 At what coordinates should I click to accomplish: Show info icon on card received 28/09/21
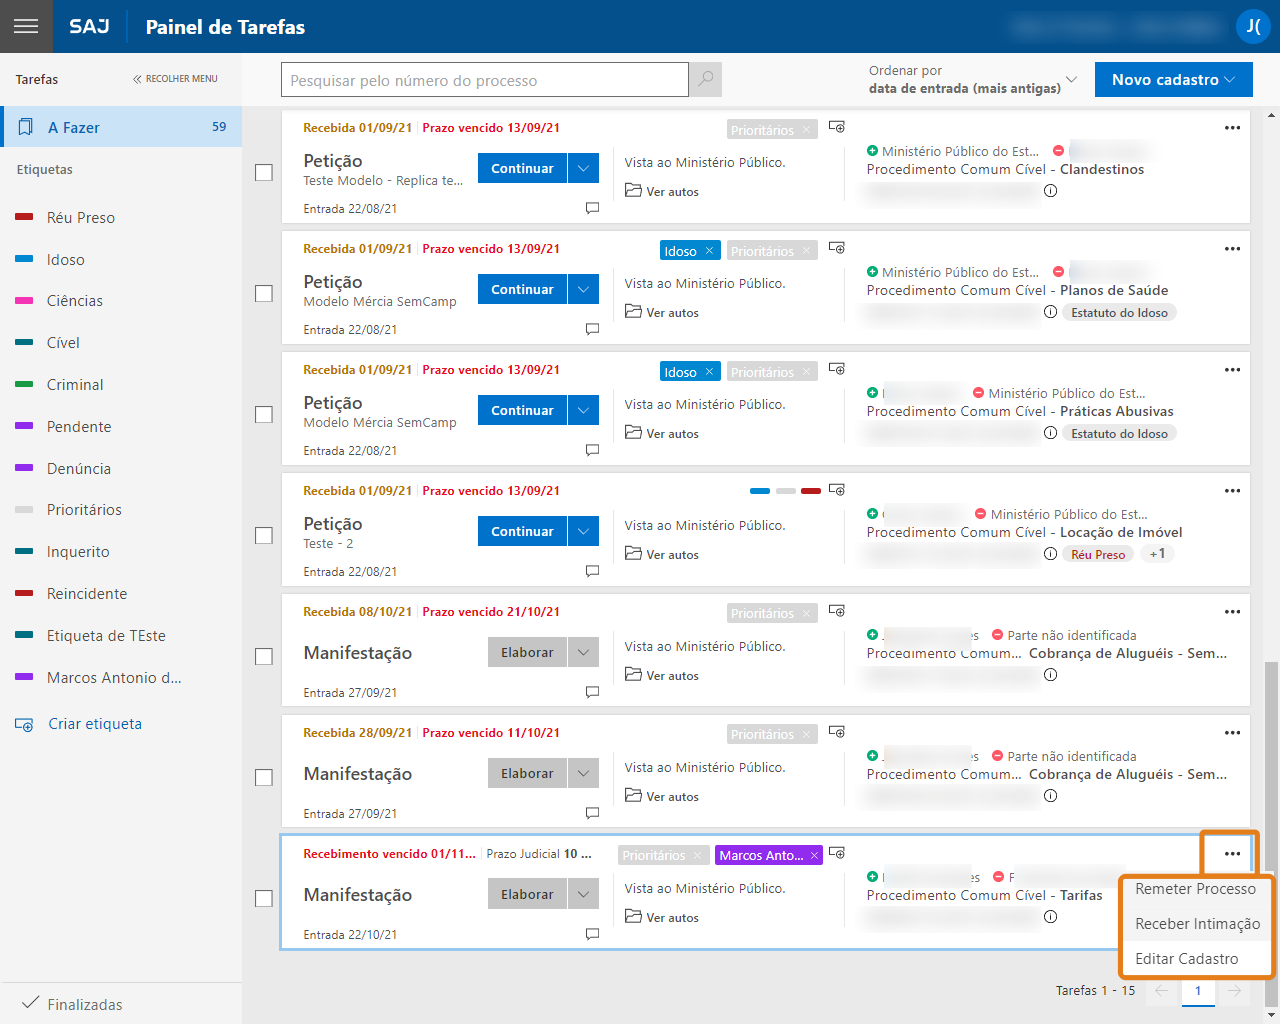[x=1050, y=795]
